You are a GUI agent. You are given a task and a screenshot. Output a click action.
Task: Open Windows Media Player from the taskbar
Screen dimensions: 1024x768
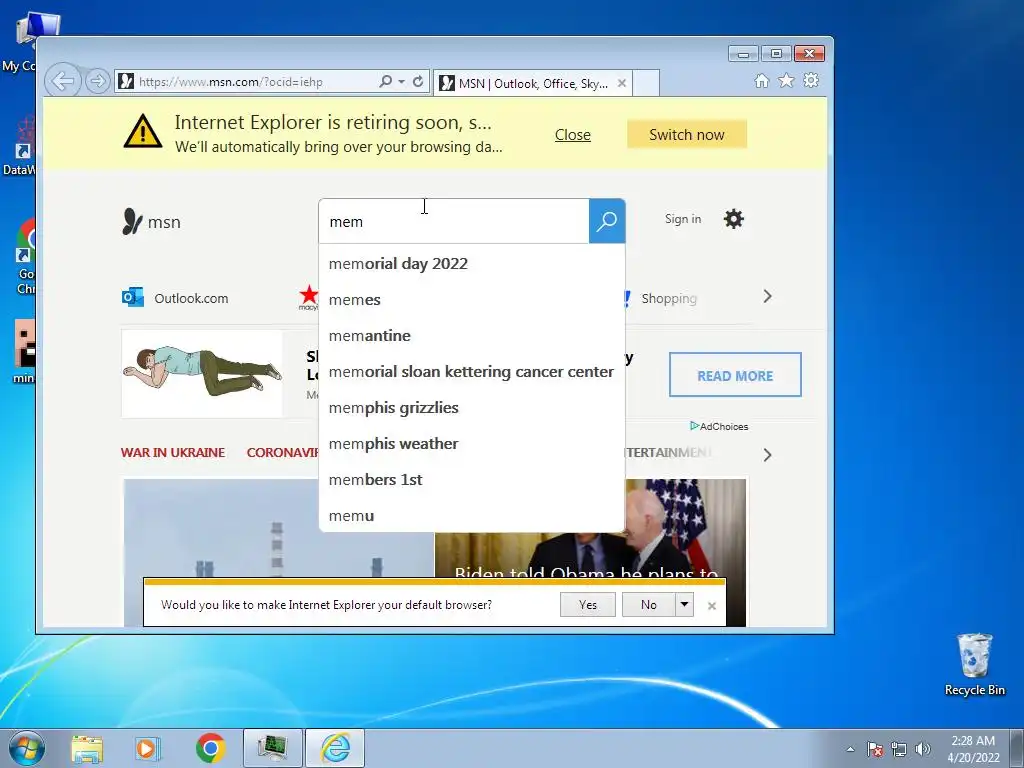pyautogui.click(x=146, y=748)
